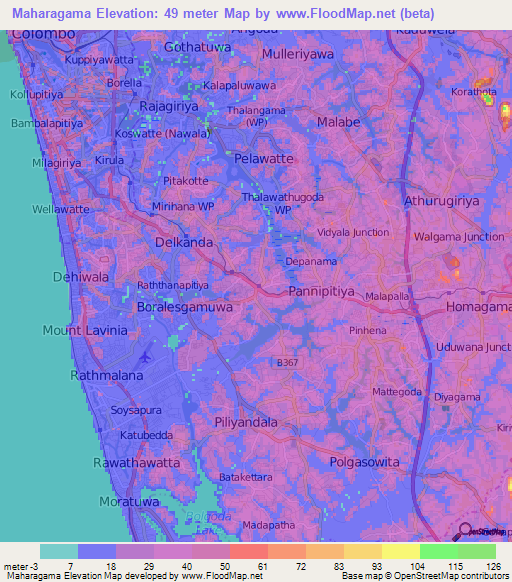Click 'Maharagama Elevation Map developed by www.FloodMap.net' text

point(135,576)
